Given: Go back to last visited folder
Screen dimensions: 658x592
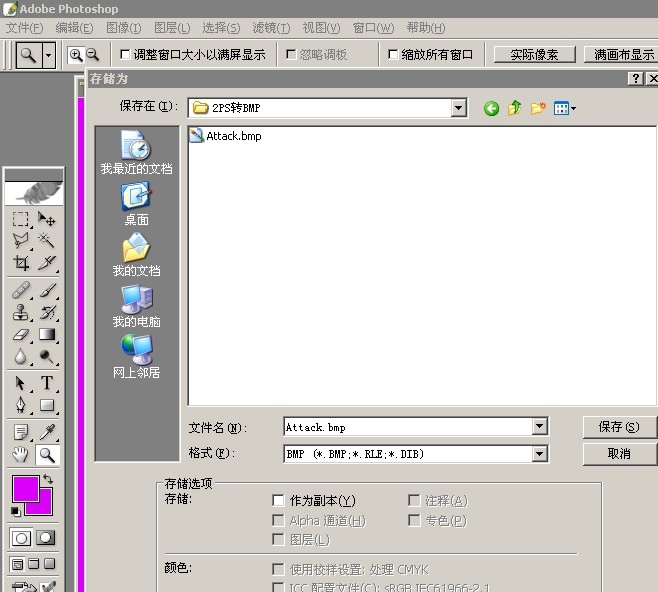Looking at the screenshot, I should pos(491,108).
